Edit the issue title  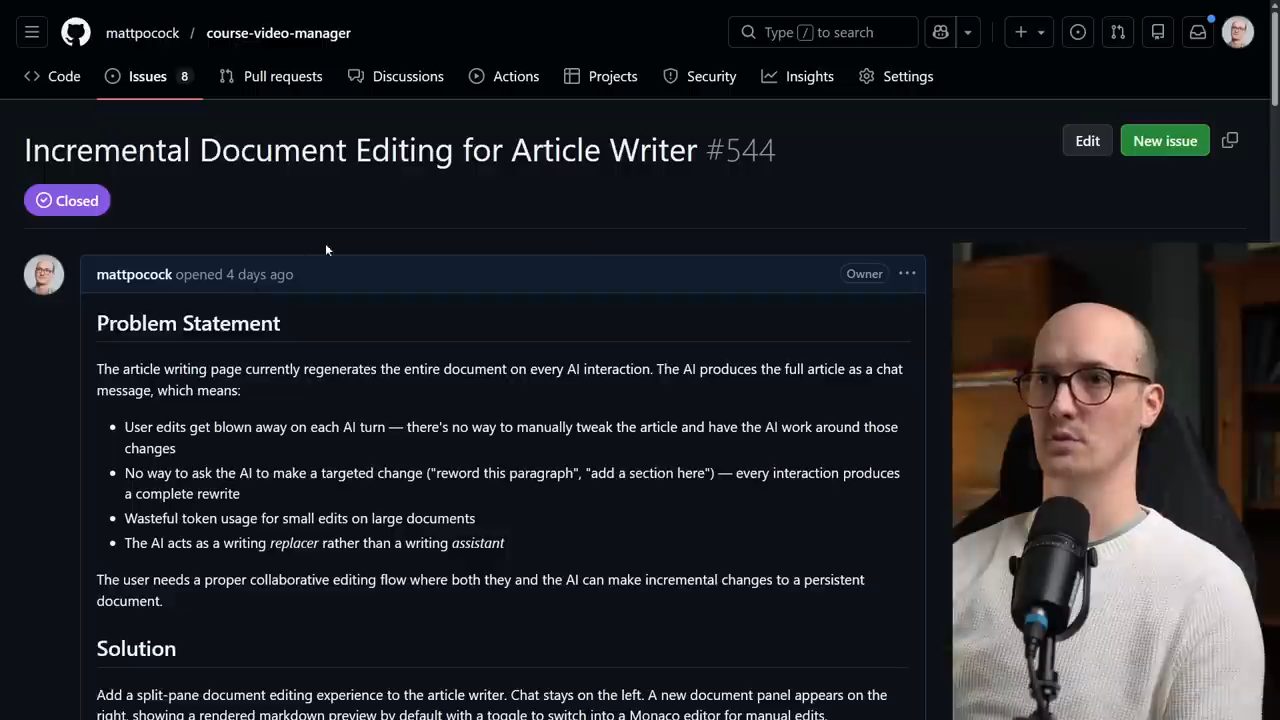click(1087, 141)
